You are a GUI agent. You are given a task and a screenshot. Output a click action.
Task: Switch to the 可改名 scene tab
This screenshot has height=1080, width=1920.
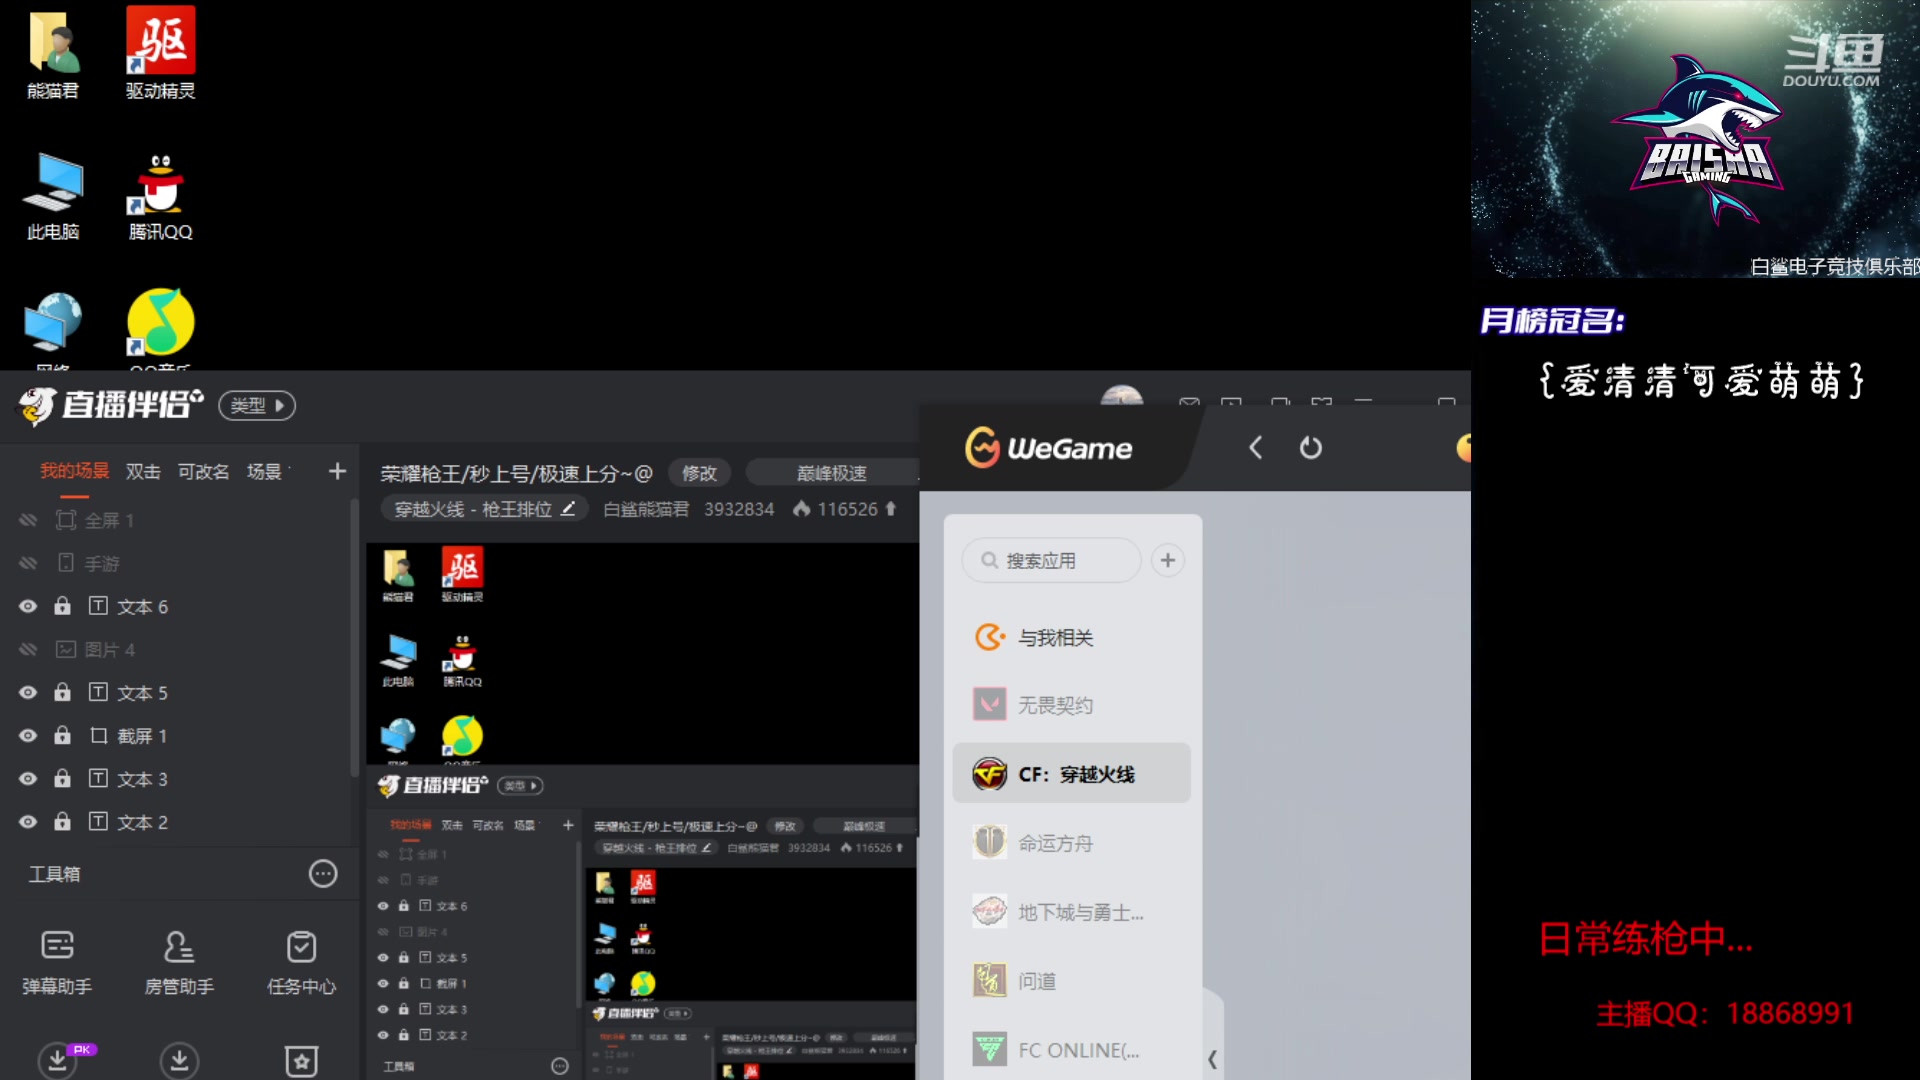(203, 471)
